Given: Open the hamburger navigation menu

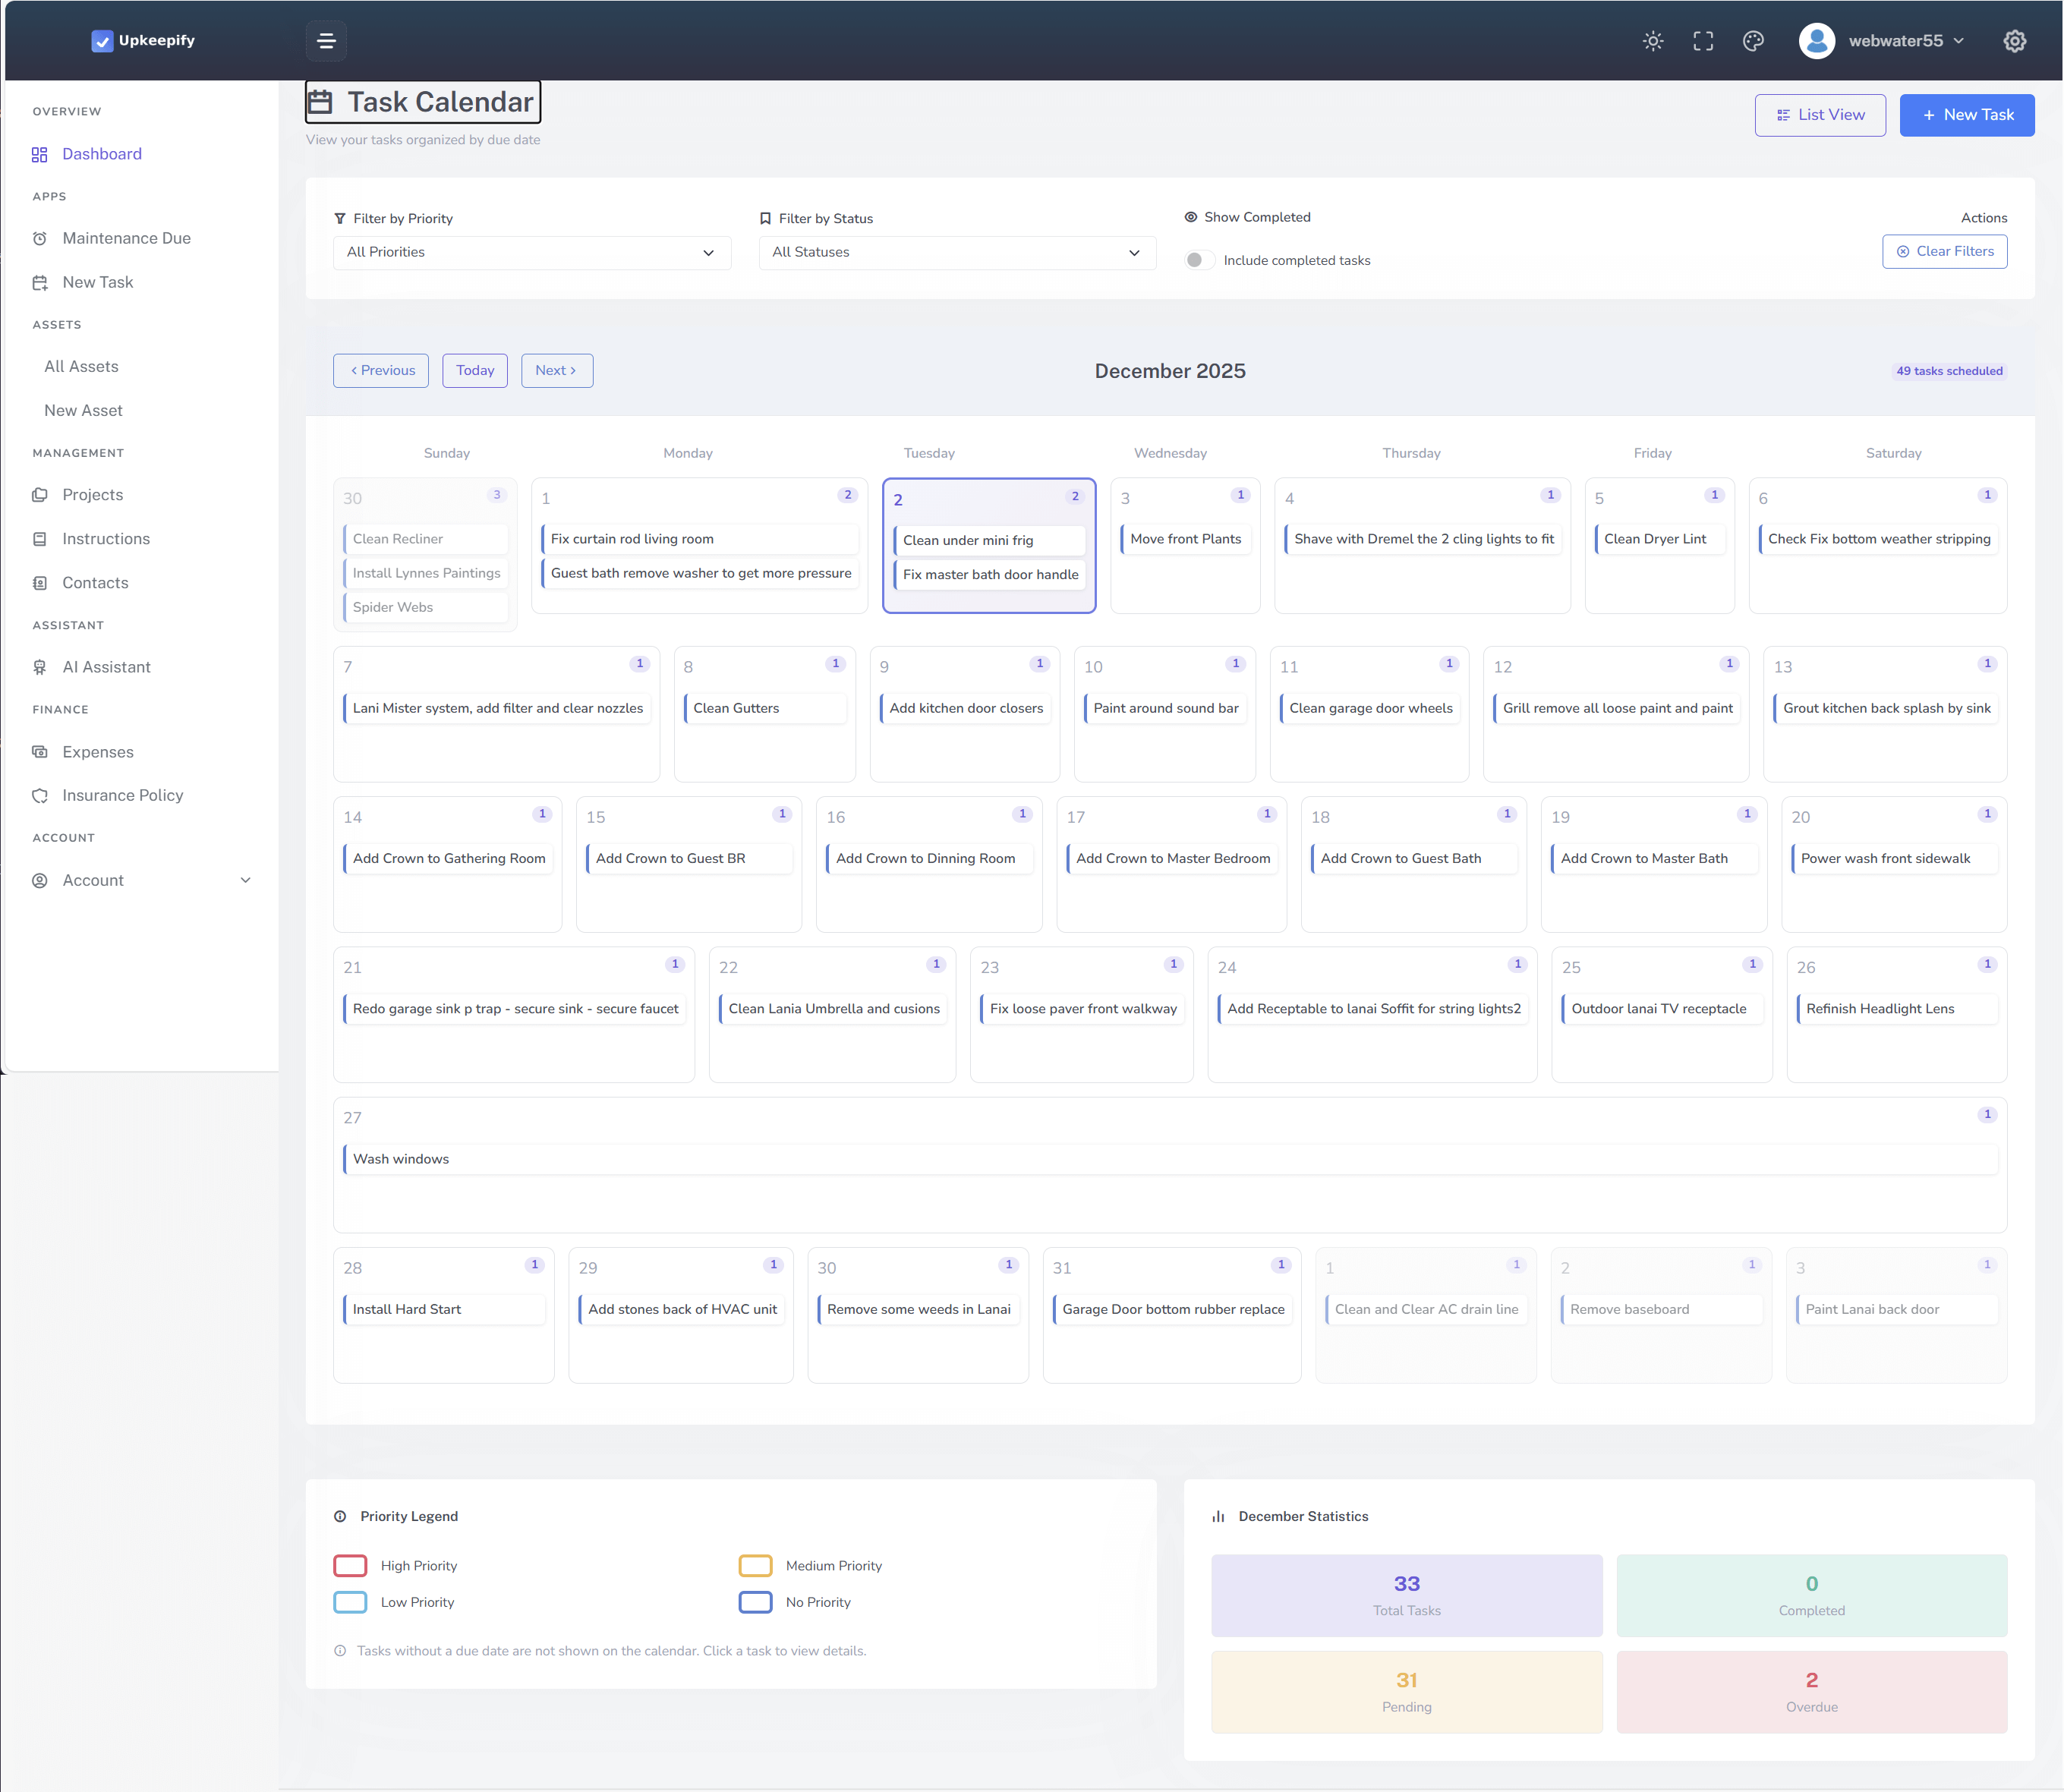Looking at the screenshot, I should pos(326,41).
